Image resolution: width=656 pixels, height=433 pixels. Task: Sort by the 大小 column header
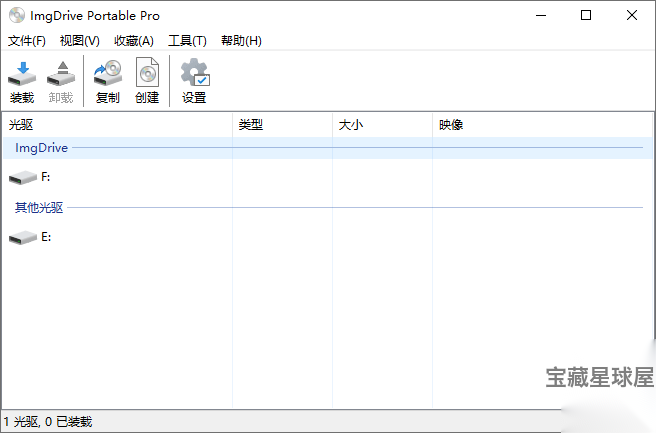pos(382,125)
